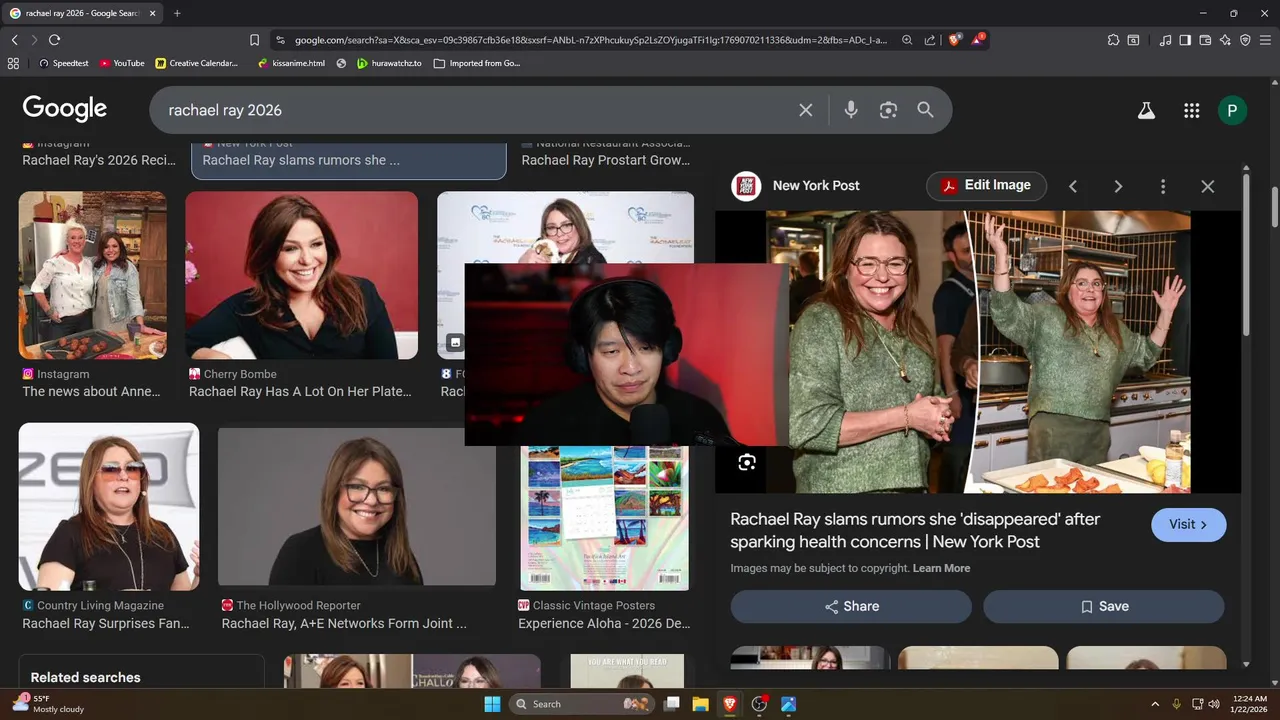
Task: Open 'Rachael Ray Prostart Grow...' result title
Action: tap(606, 160)
